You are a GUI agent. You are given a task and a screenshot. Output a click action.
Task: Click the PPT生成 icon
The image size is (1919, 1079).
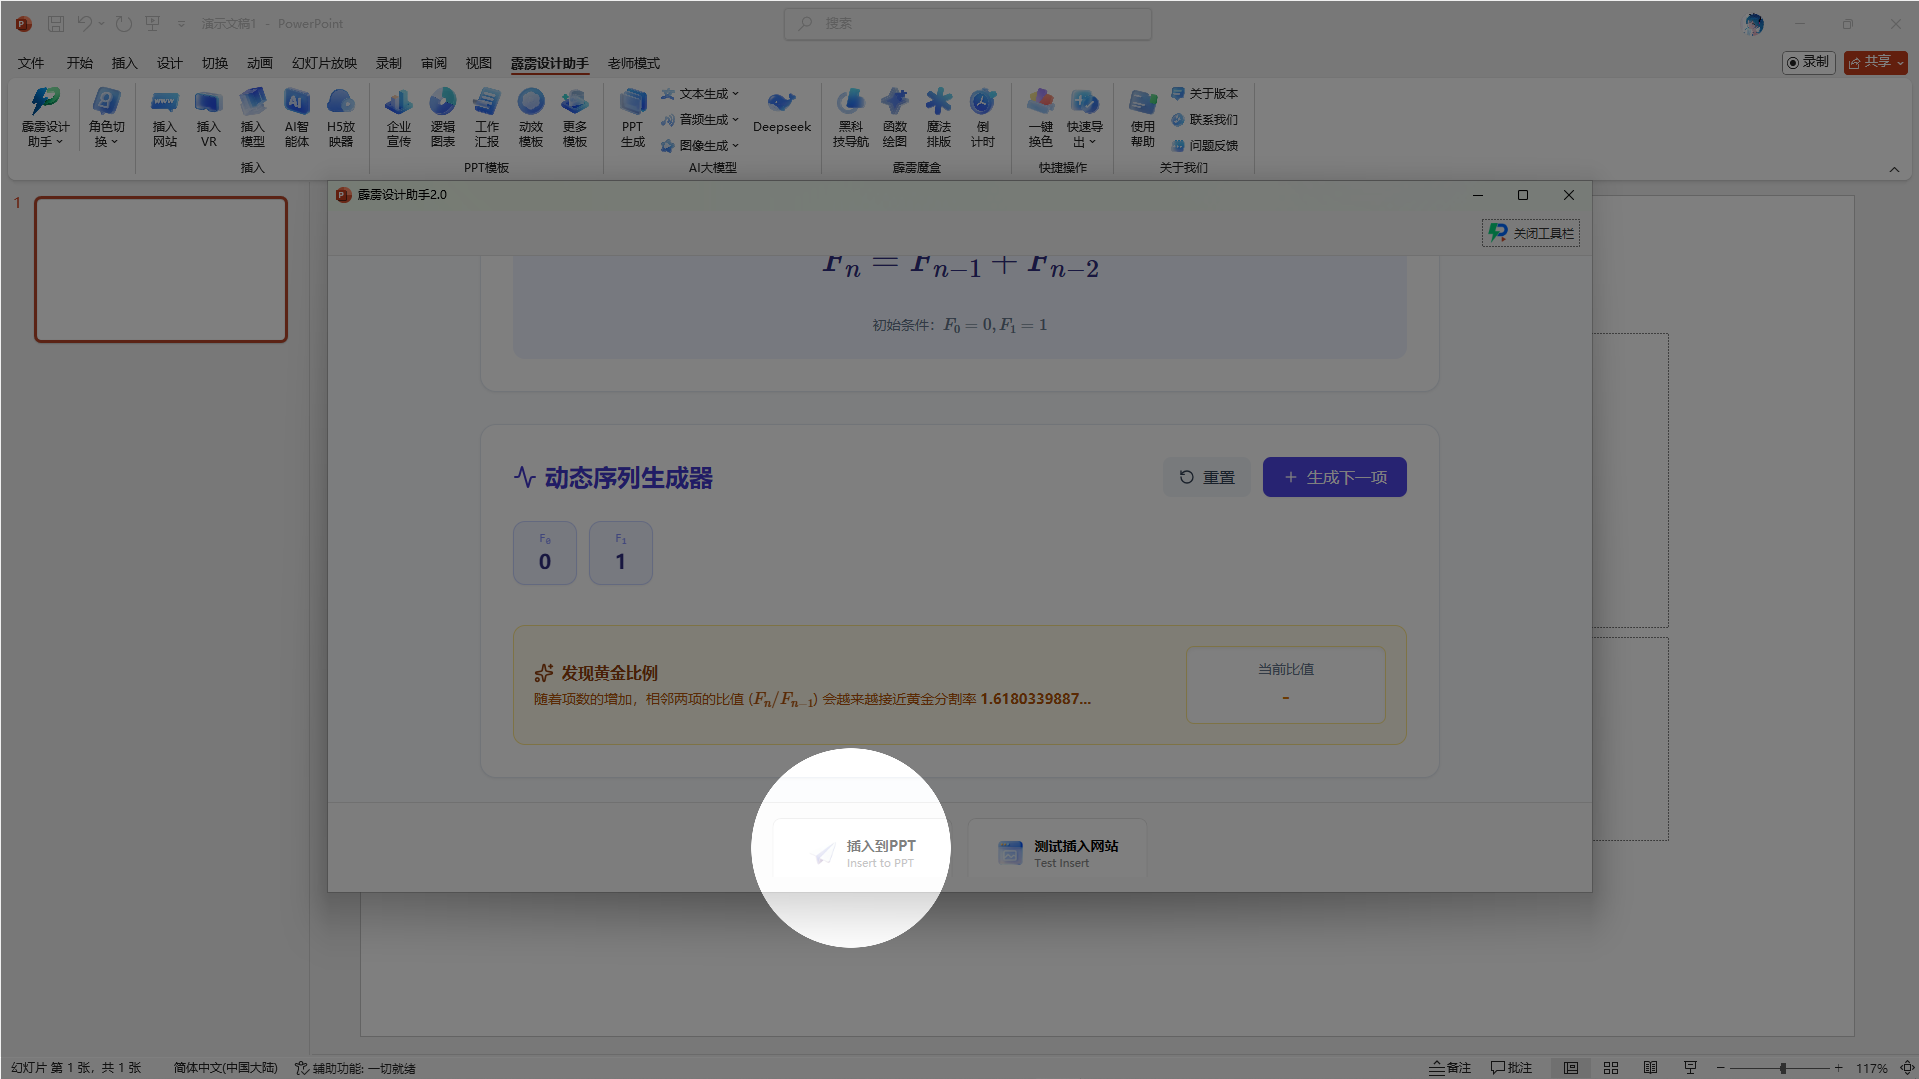(x=632, y=118)
